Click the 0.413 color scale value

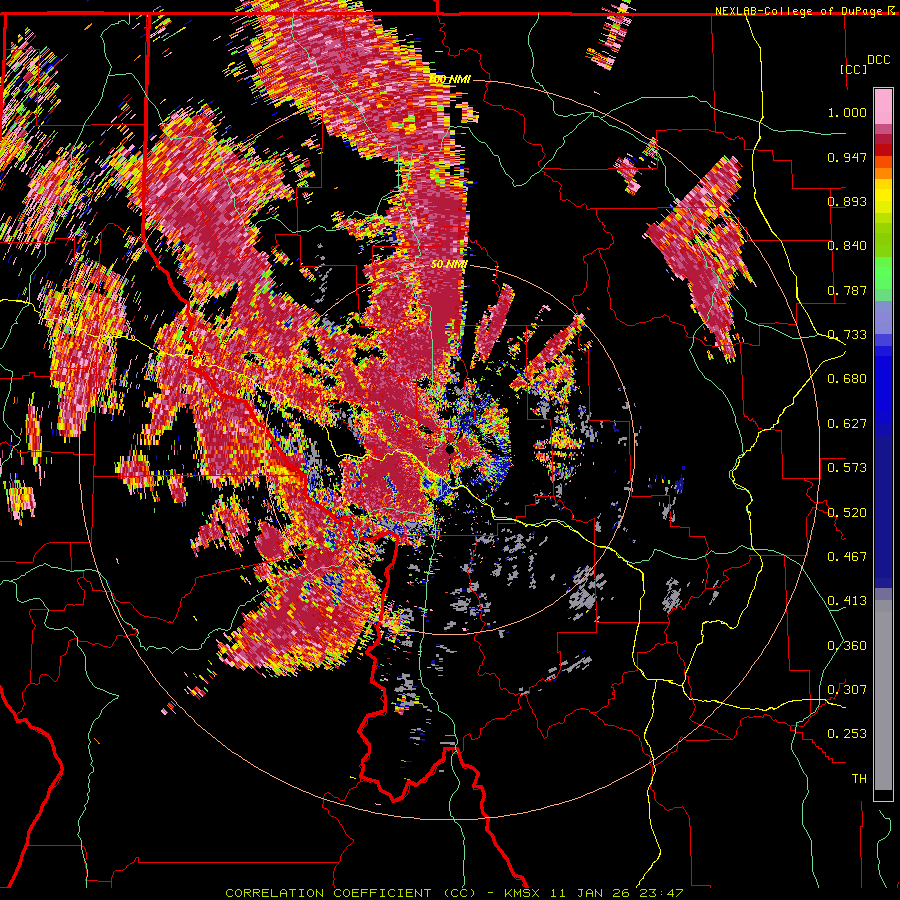(x=847, y=601)
